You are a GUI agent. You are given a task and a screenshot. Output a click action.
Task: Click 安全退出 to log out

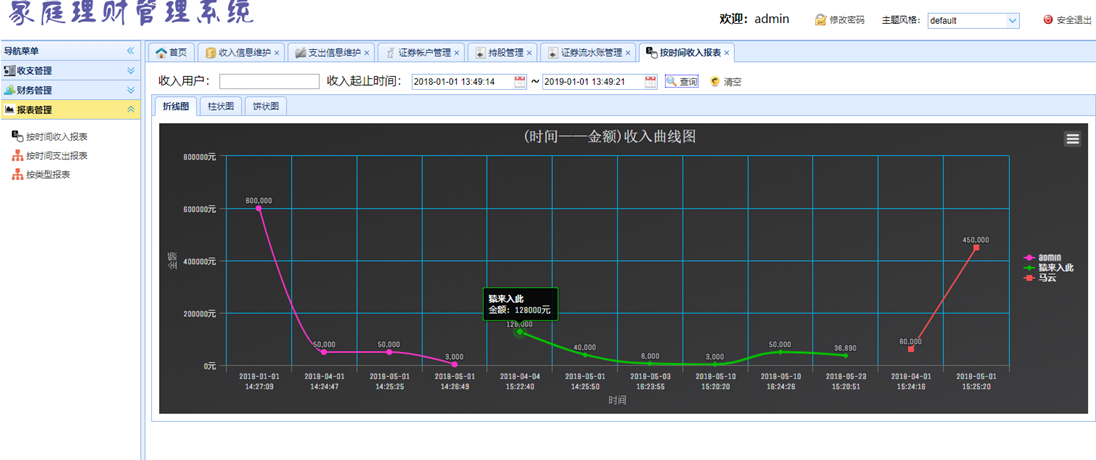click(1074, 20)
